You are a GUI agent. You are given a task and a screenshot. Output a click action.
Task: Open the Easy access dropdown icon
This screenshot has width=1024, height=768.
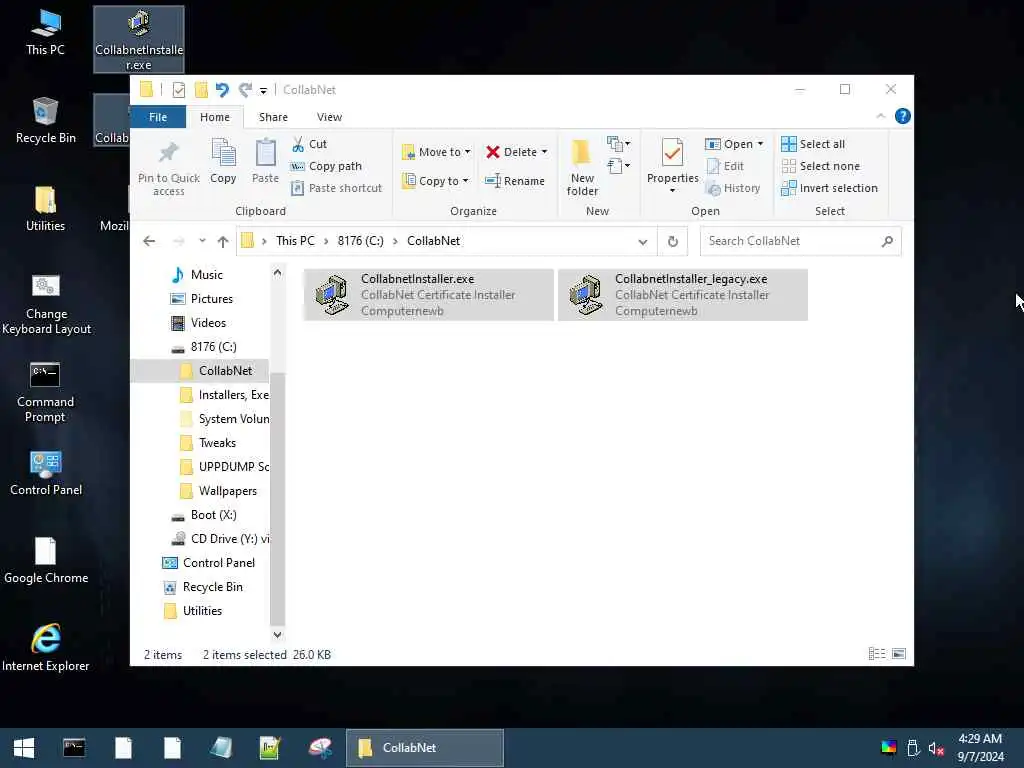pos(618,166)
